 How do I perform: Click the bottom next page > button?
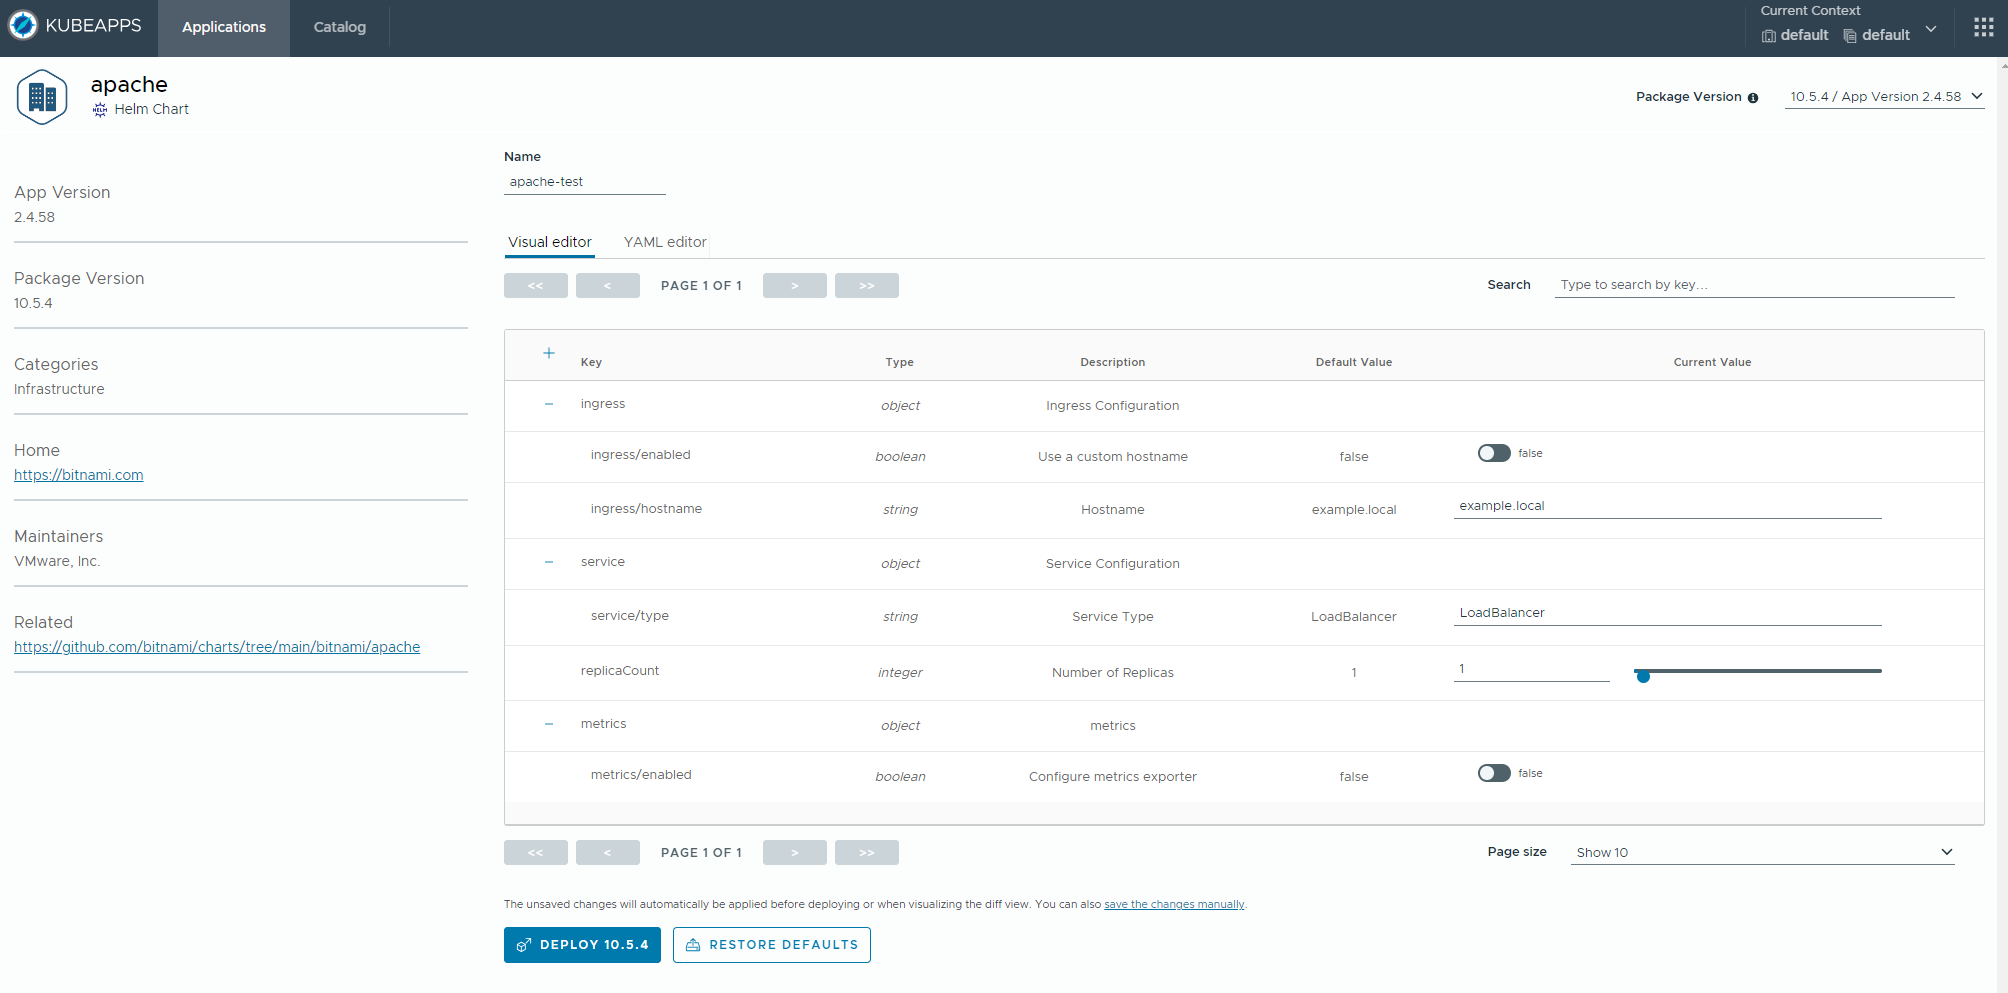tap(794, 853)
